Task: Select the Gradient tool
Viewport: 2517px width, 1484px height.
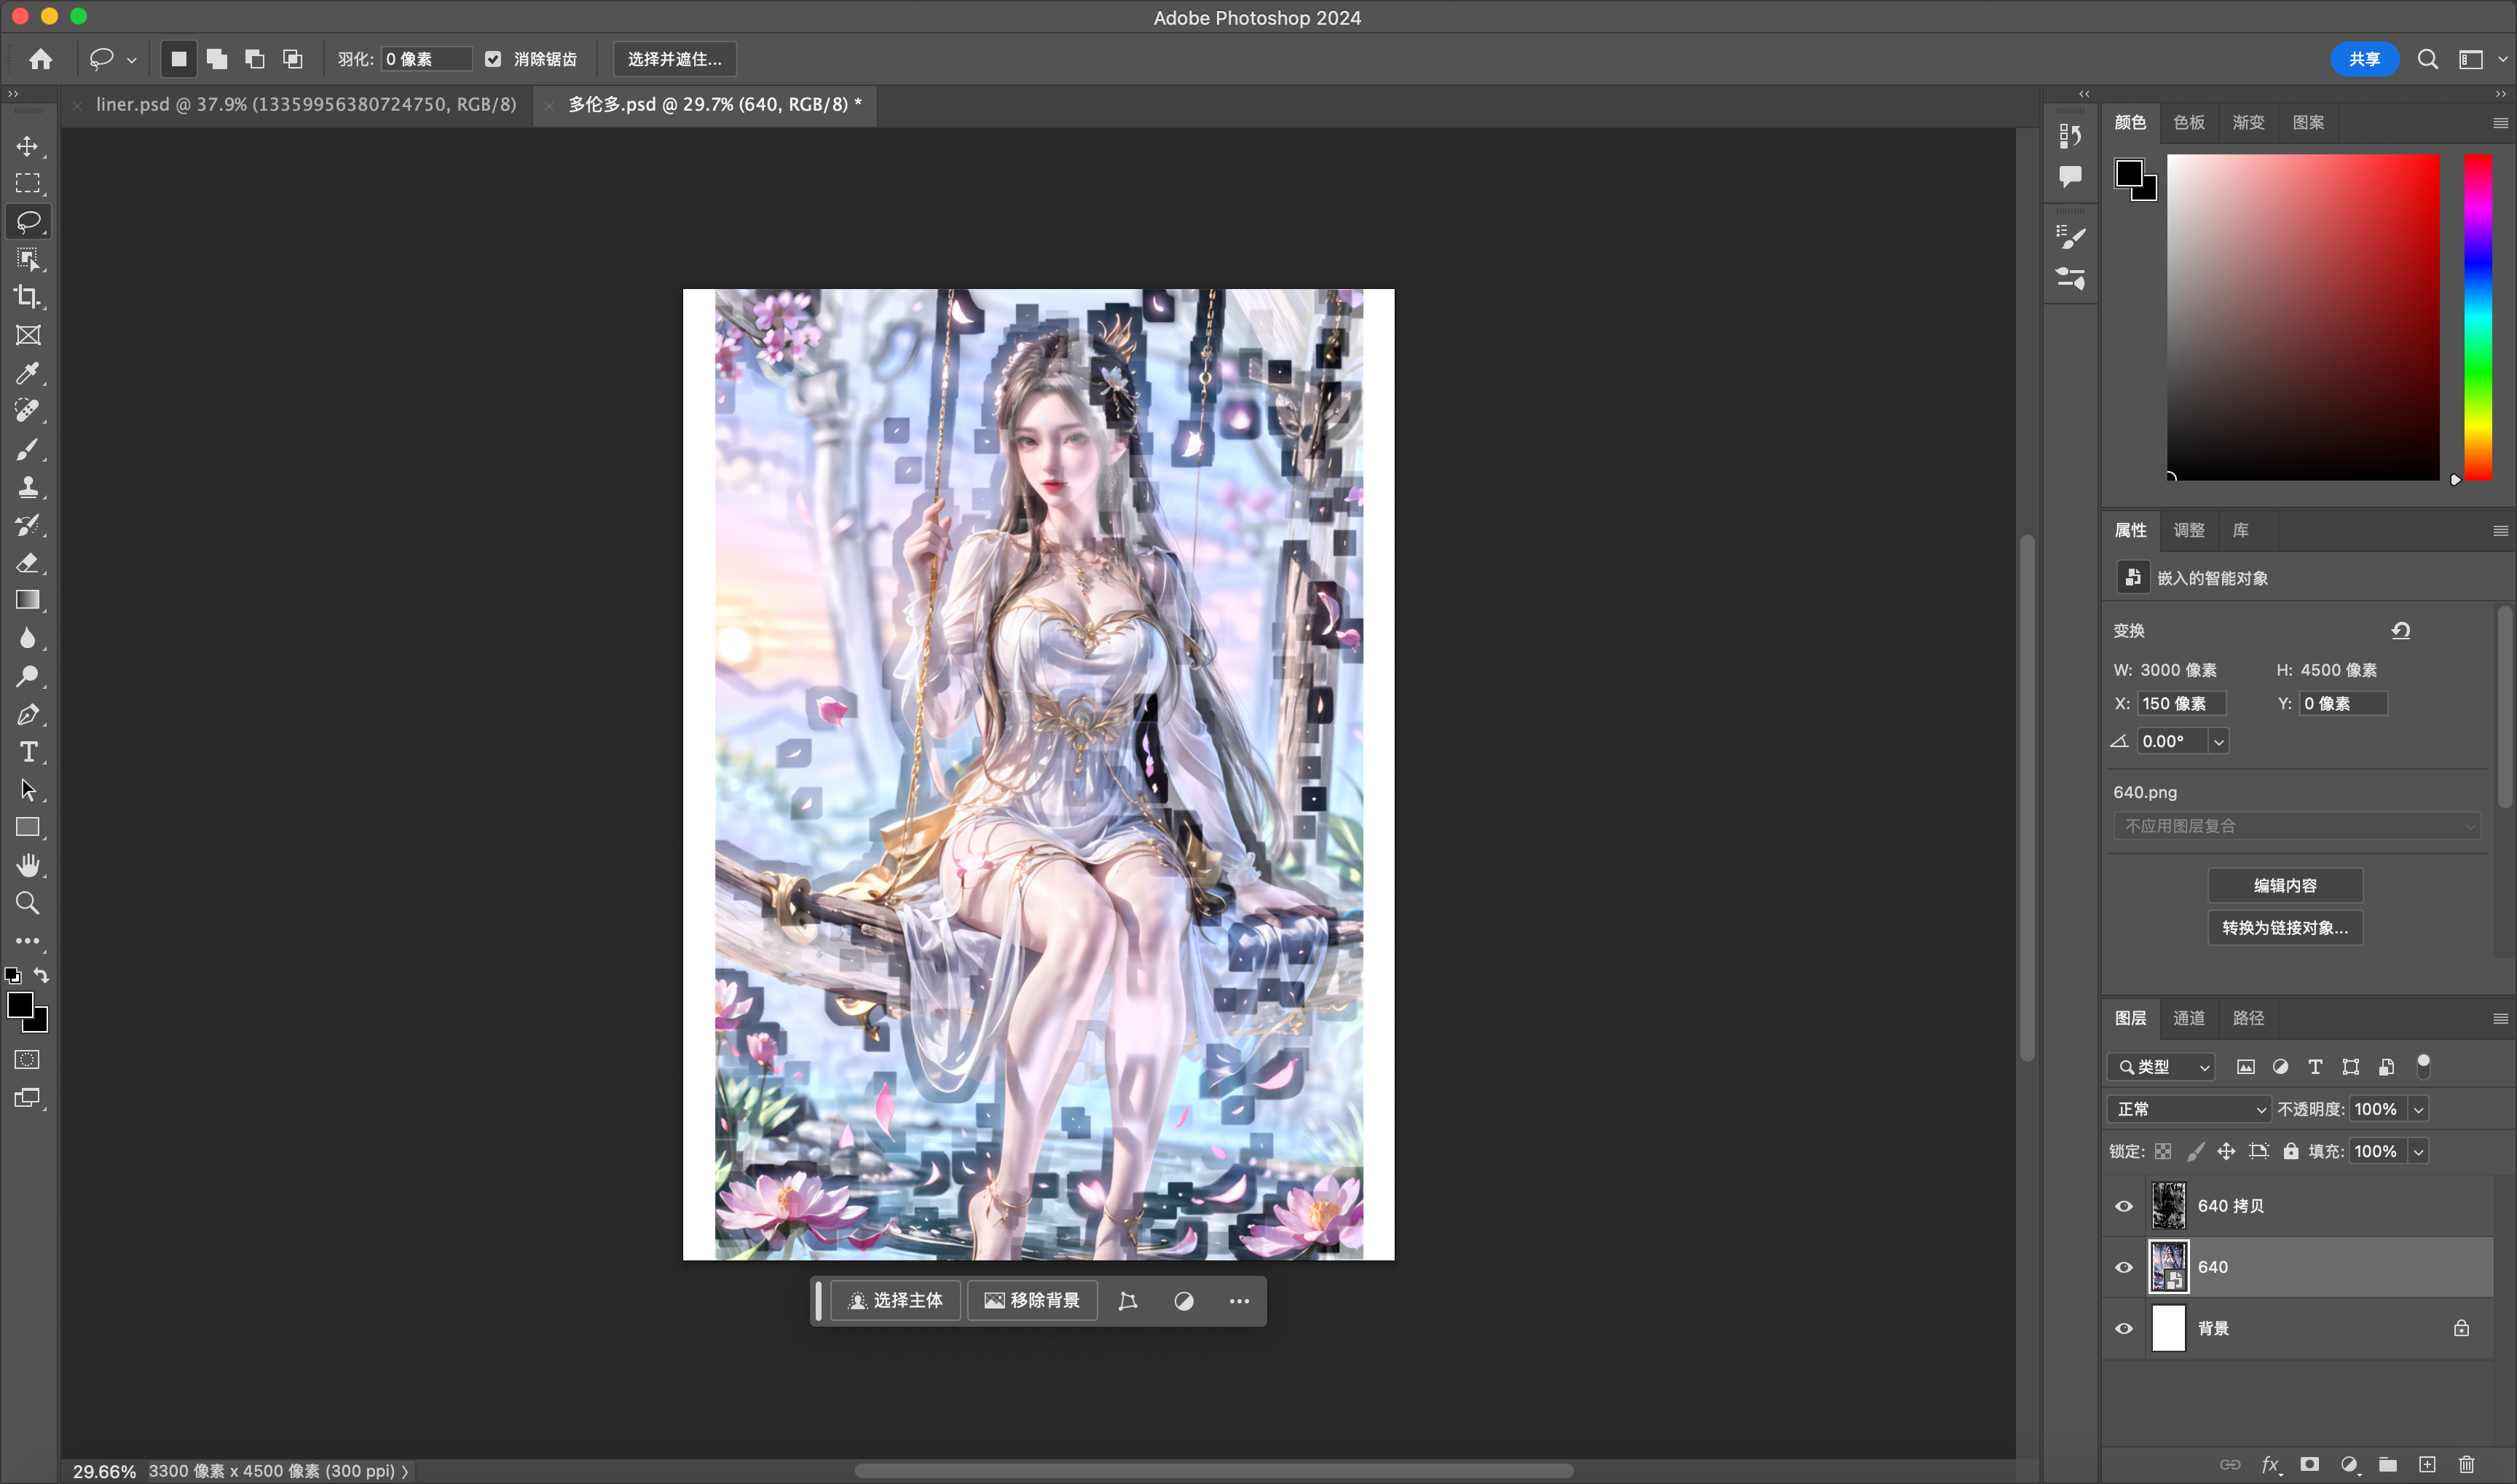Action: (28, 600)
